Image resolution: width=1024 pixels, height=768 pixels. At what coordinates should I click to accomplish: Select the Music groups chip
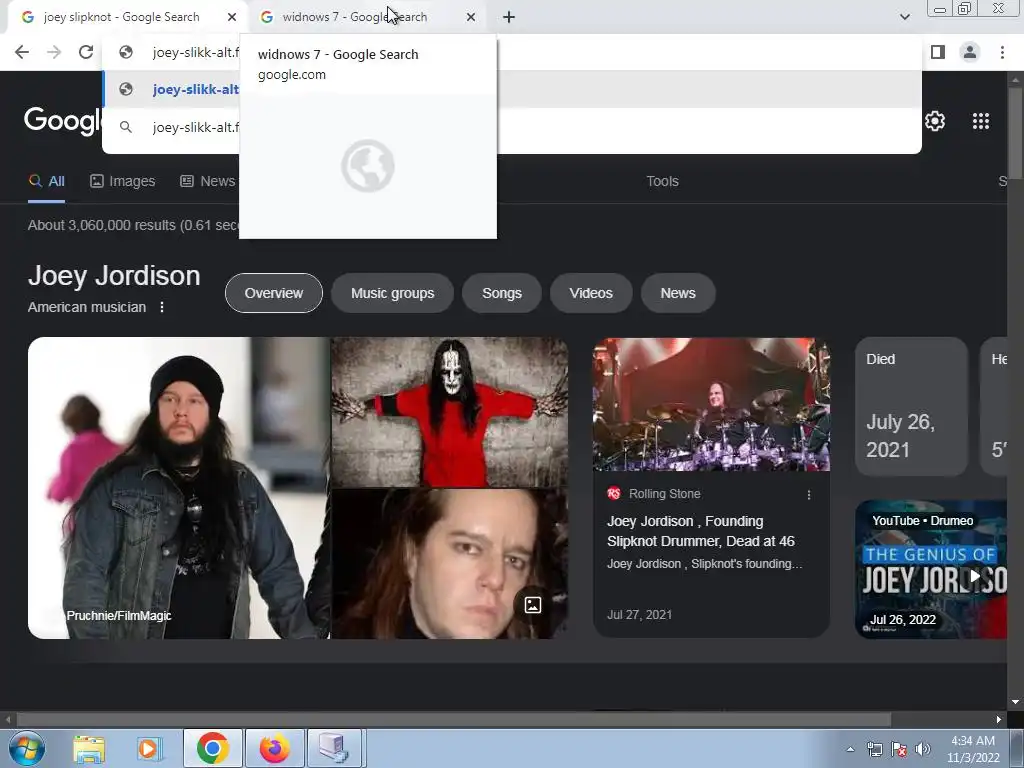tap(392, 293)
